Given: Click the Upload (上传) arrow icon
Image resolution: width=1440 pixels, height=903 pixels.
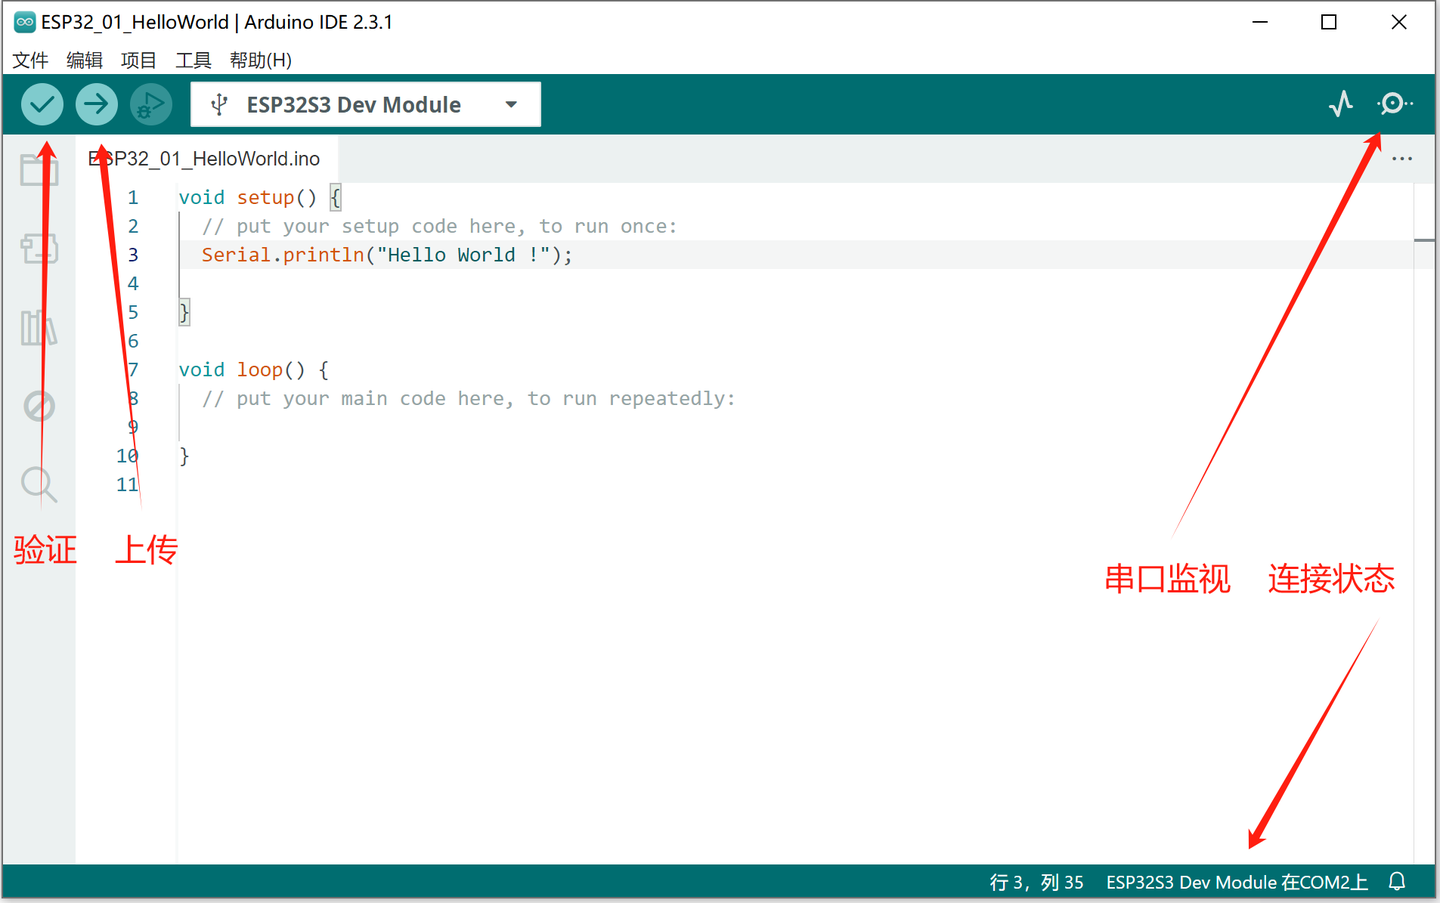Looking at the screenshot, I should click(x=96, y=103).
